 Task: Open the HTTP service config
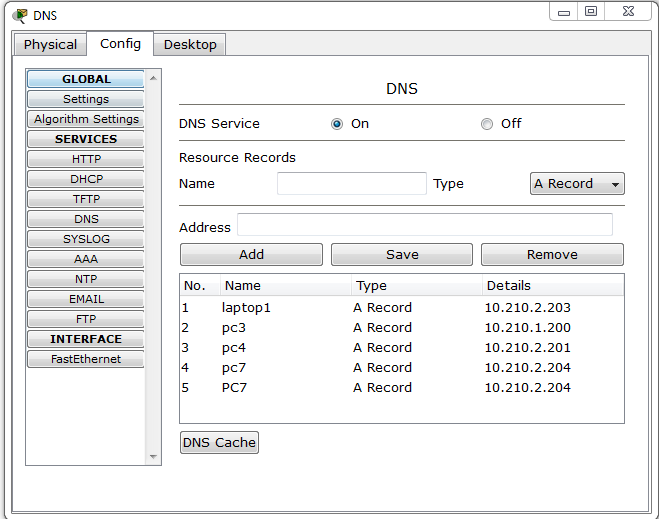pyautogui.click(x=86, y=159)
